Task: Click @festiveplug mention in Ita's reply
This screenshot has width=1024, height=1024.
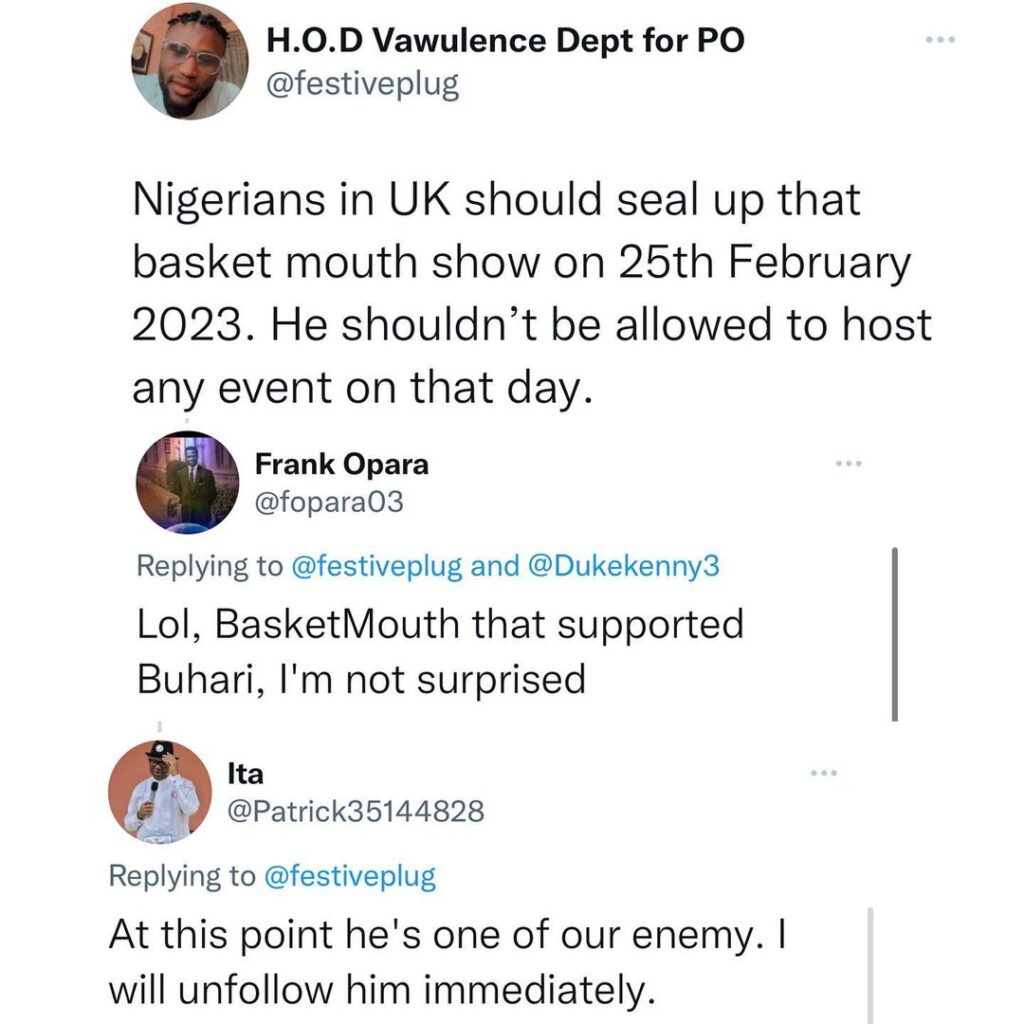Action: (349, 877)
